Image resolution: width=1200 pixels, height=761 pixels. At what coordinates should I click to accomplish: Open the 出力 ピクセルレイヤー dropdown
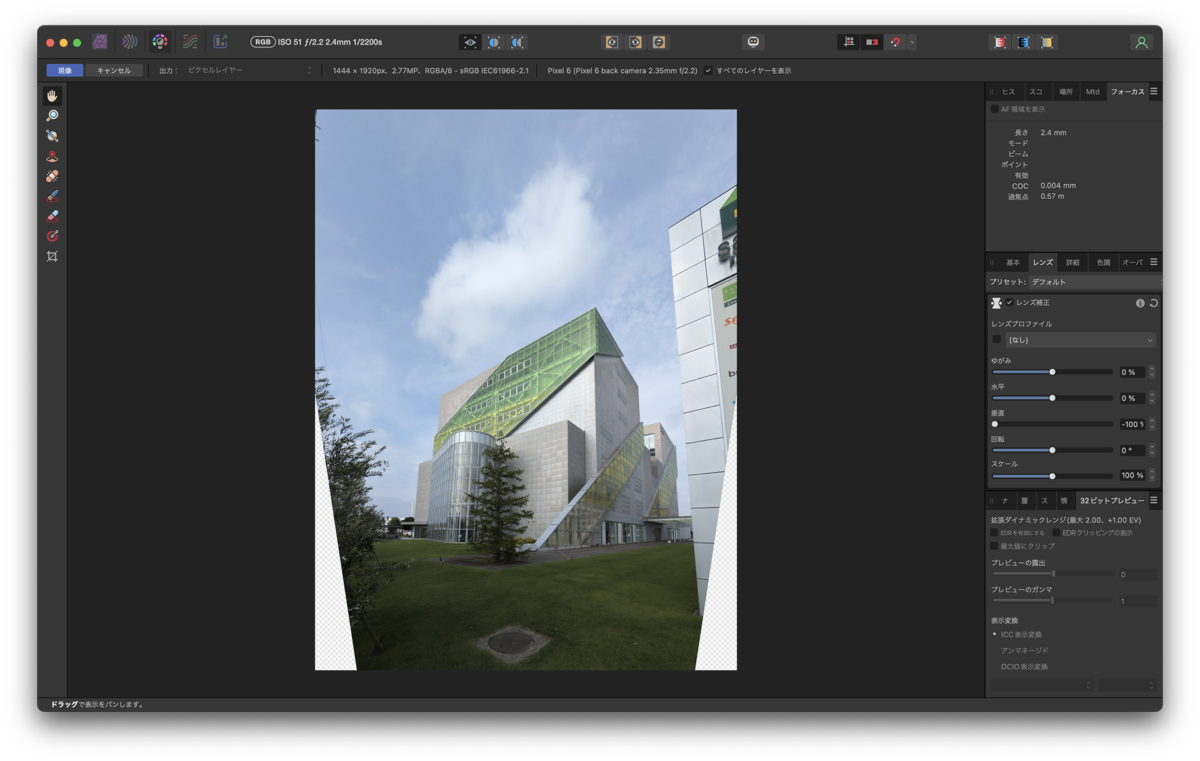point(250,71)
